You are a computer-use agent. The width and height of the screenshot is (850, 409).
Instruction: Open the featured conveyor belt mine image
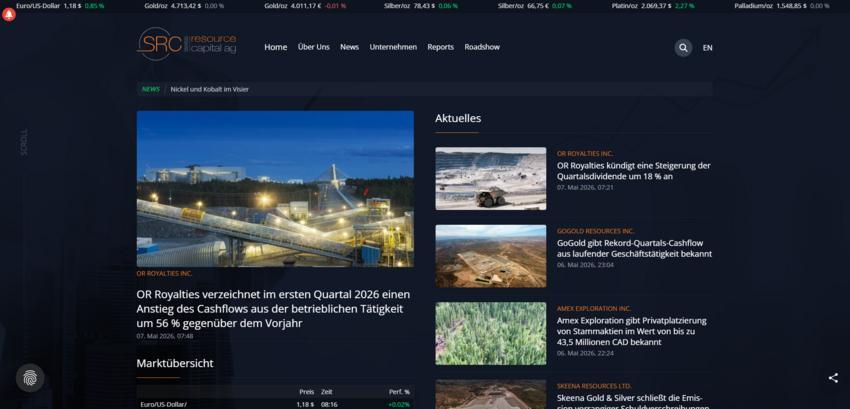pos(275,189)
